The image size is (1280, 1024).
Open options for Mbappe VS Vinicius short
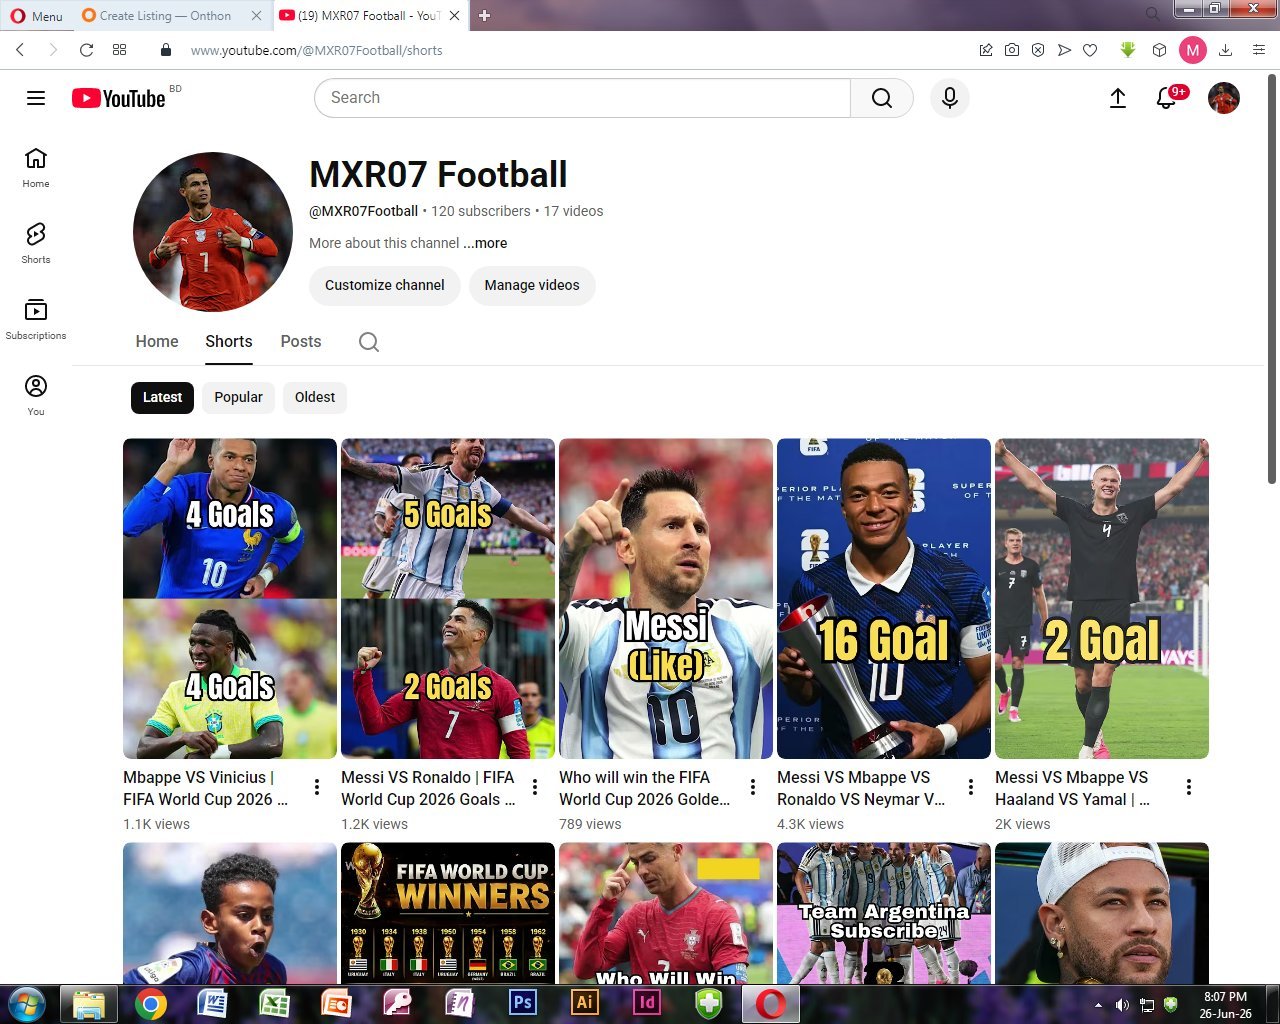click(x=317, y=787)
